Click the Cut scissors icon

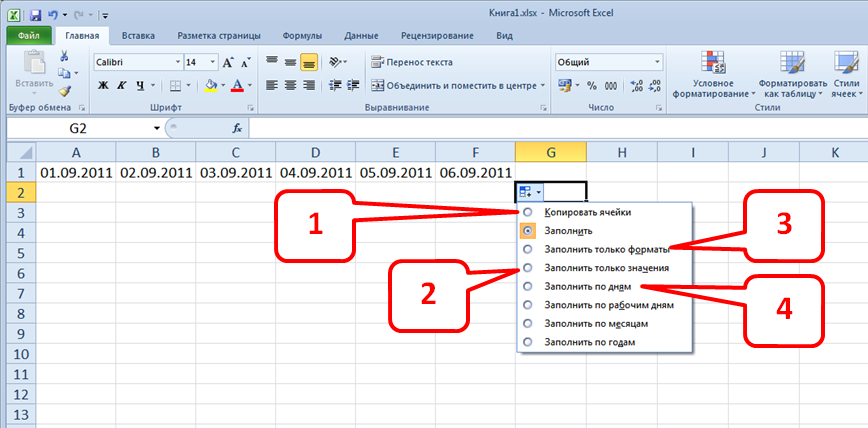[65, 56]
